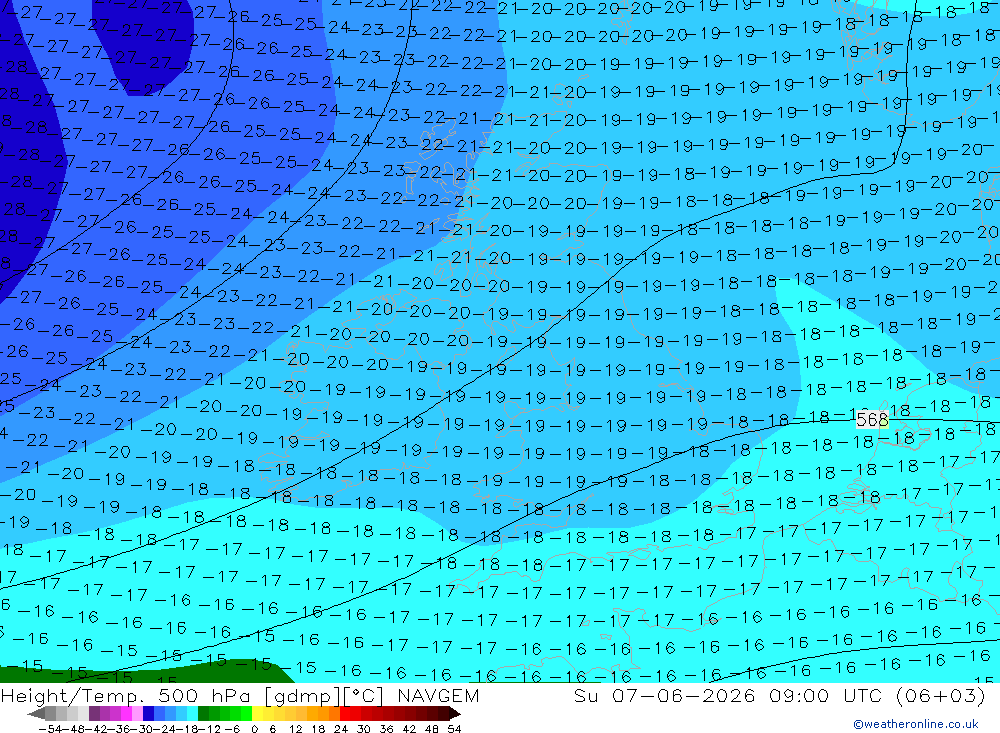Select the 'Height/Temp. 500 hPa' title text
The image size is (1000, 733).
[x=126, y=696]
